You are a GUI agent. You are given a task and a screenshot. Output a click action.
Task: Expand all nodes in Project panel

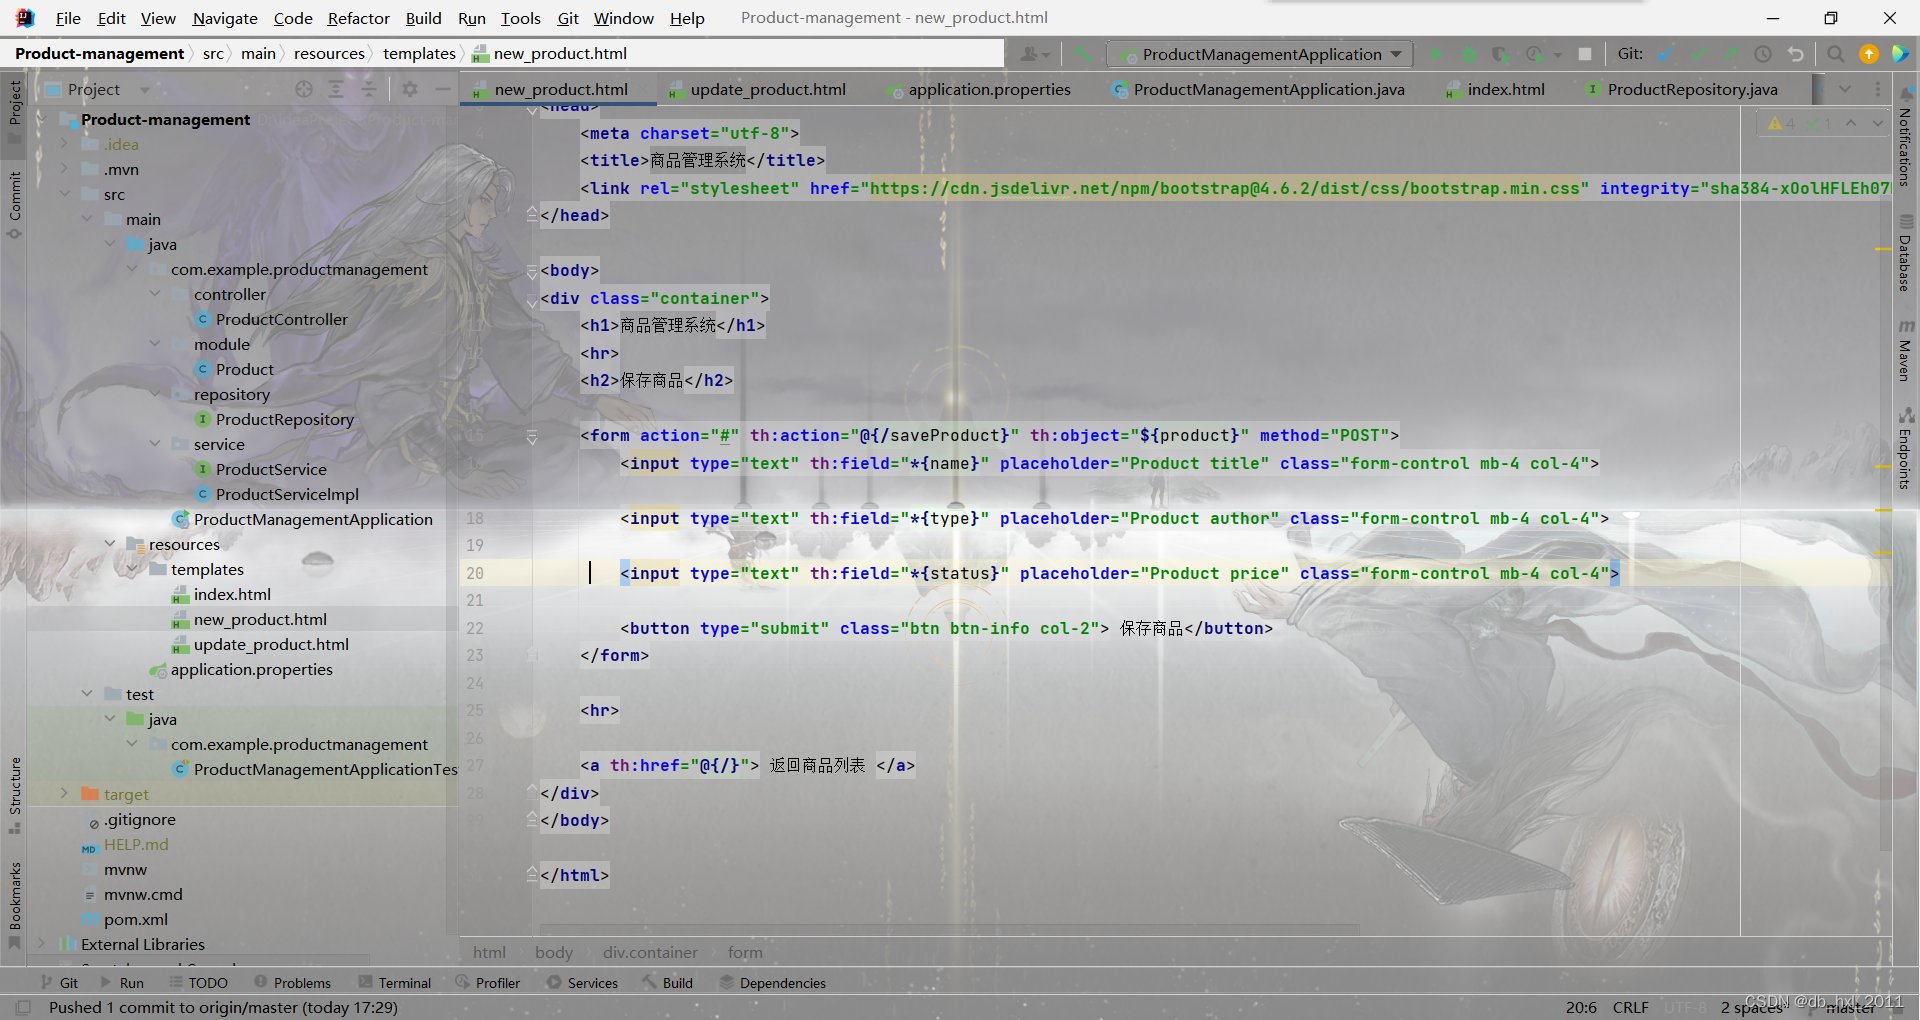coord(336,89)
